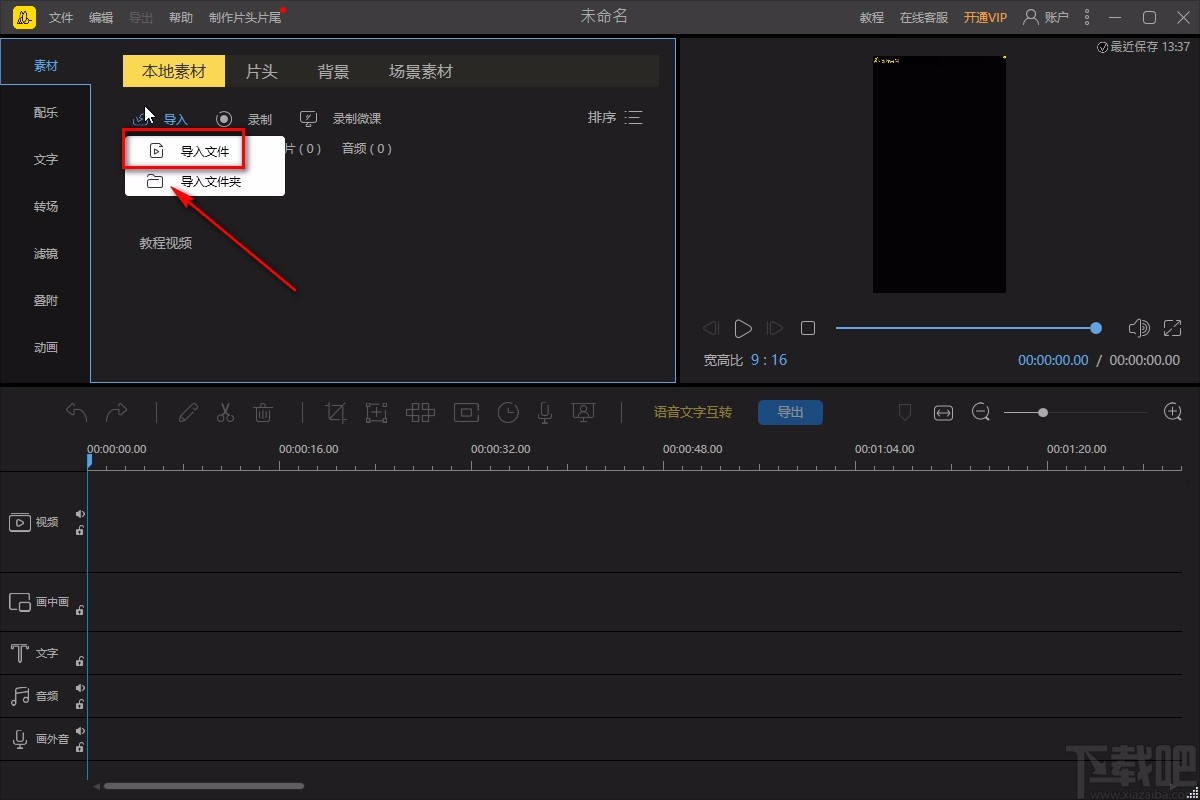Toggle lock on the 音频 track
1200x800 pixels.
coord(80,704)
